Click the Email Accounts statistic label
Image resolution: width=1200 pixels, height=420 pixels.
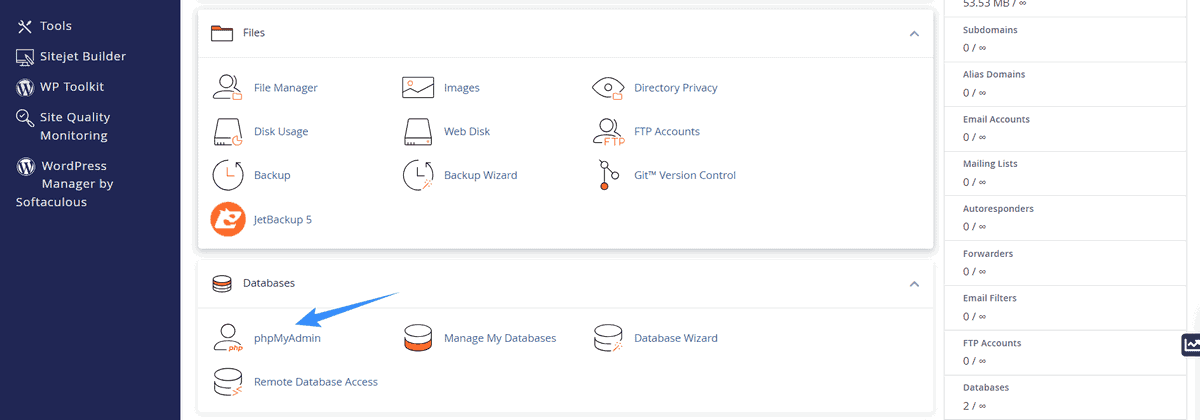(x=996, y=119)
